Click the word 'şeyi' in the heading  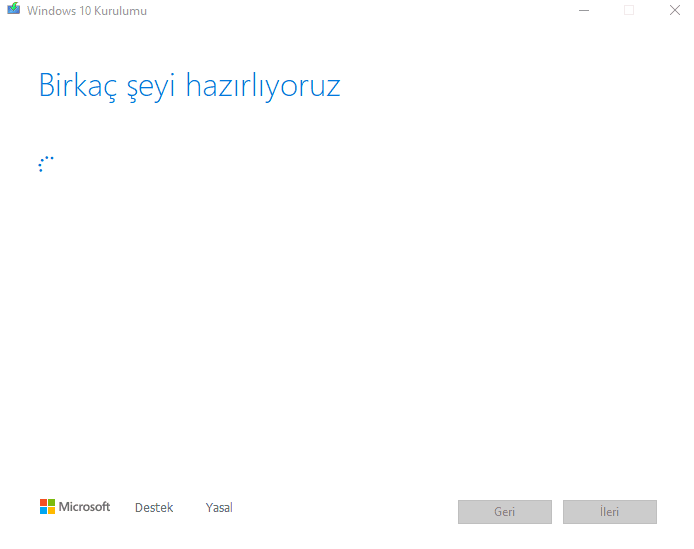[x=156, y=88]
